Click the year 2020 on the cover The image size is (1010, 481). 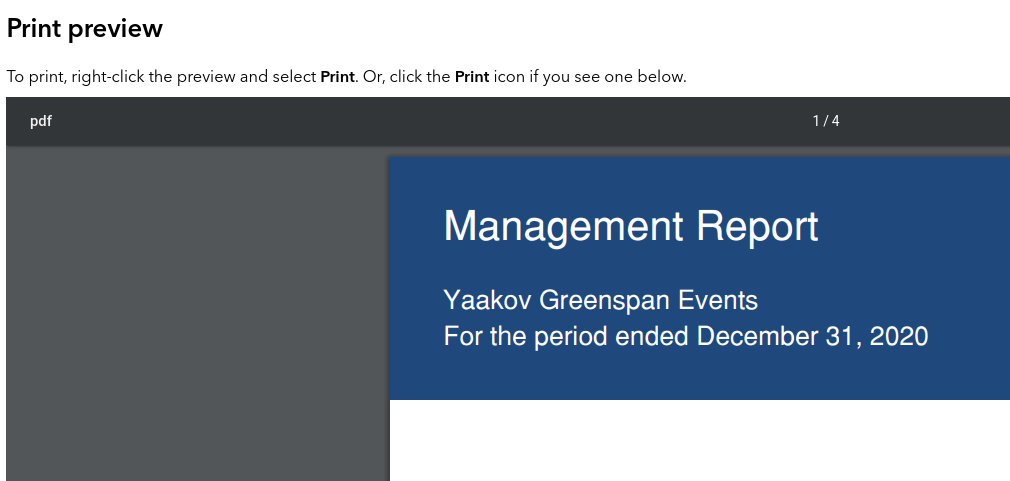(x=899, y=336)
